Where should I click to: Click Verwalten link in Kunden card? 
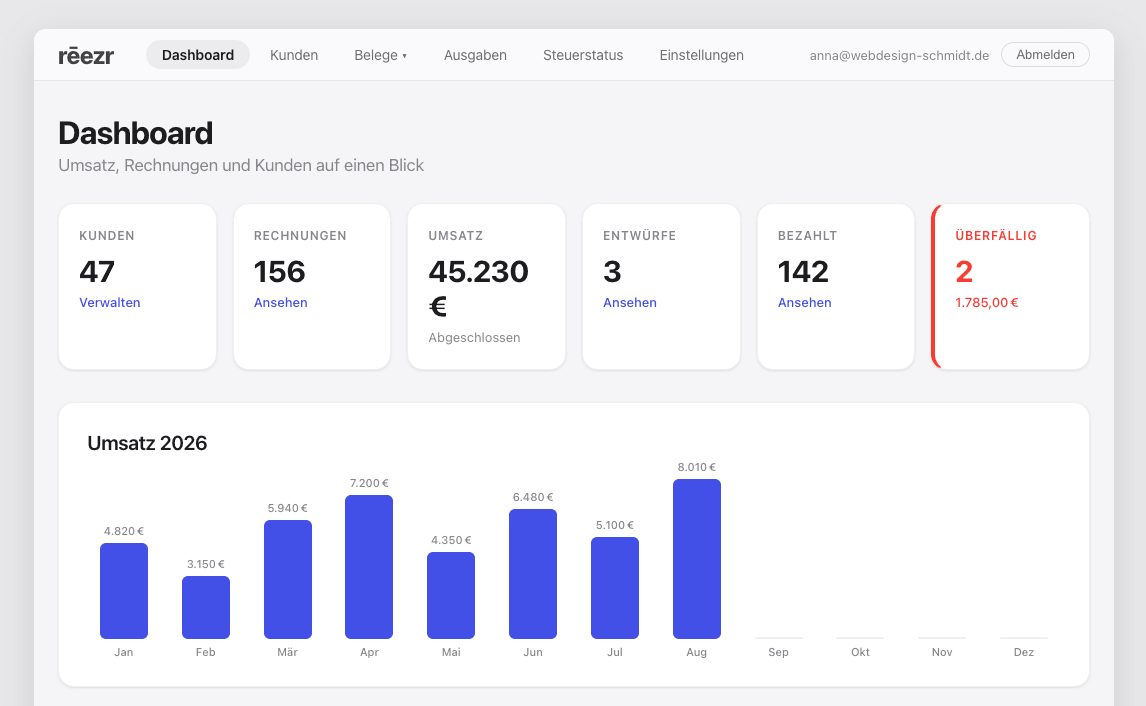(110, 303)
